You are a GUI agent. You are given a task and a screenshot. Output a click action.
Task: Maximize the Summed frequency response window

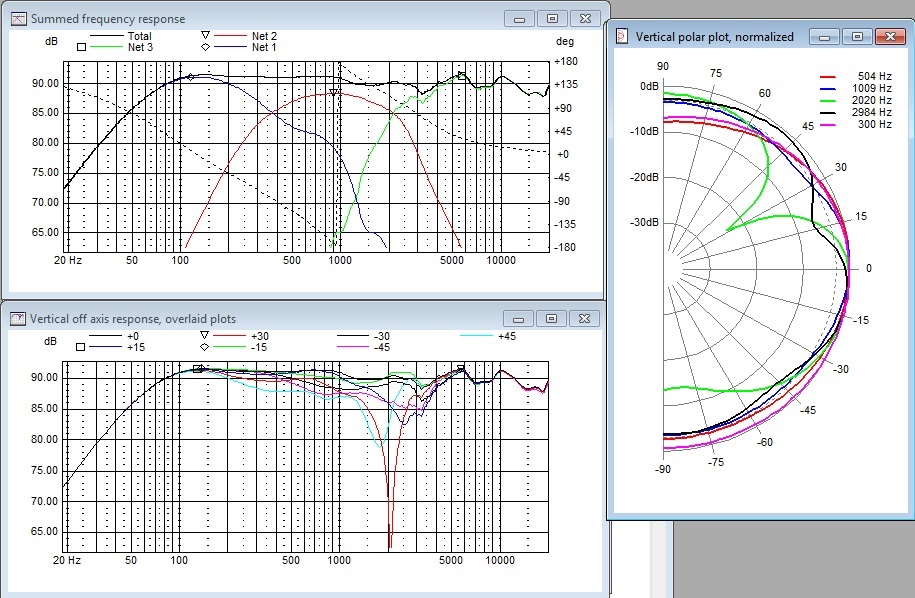click(551, 18)
